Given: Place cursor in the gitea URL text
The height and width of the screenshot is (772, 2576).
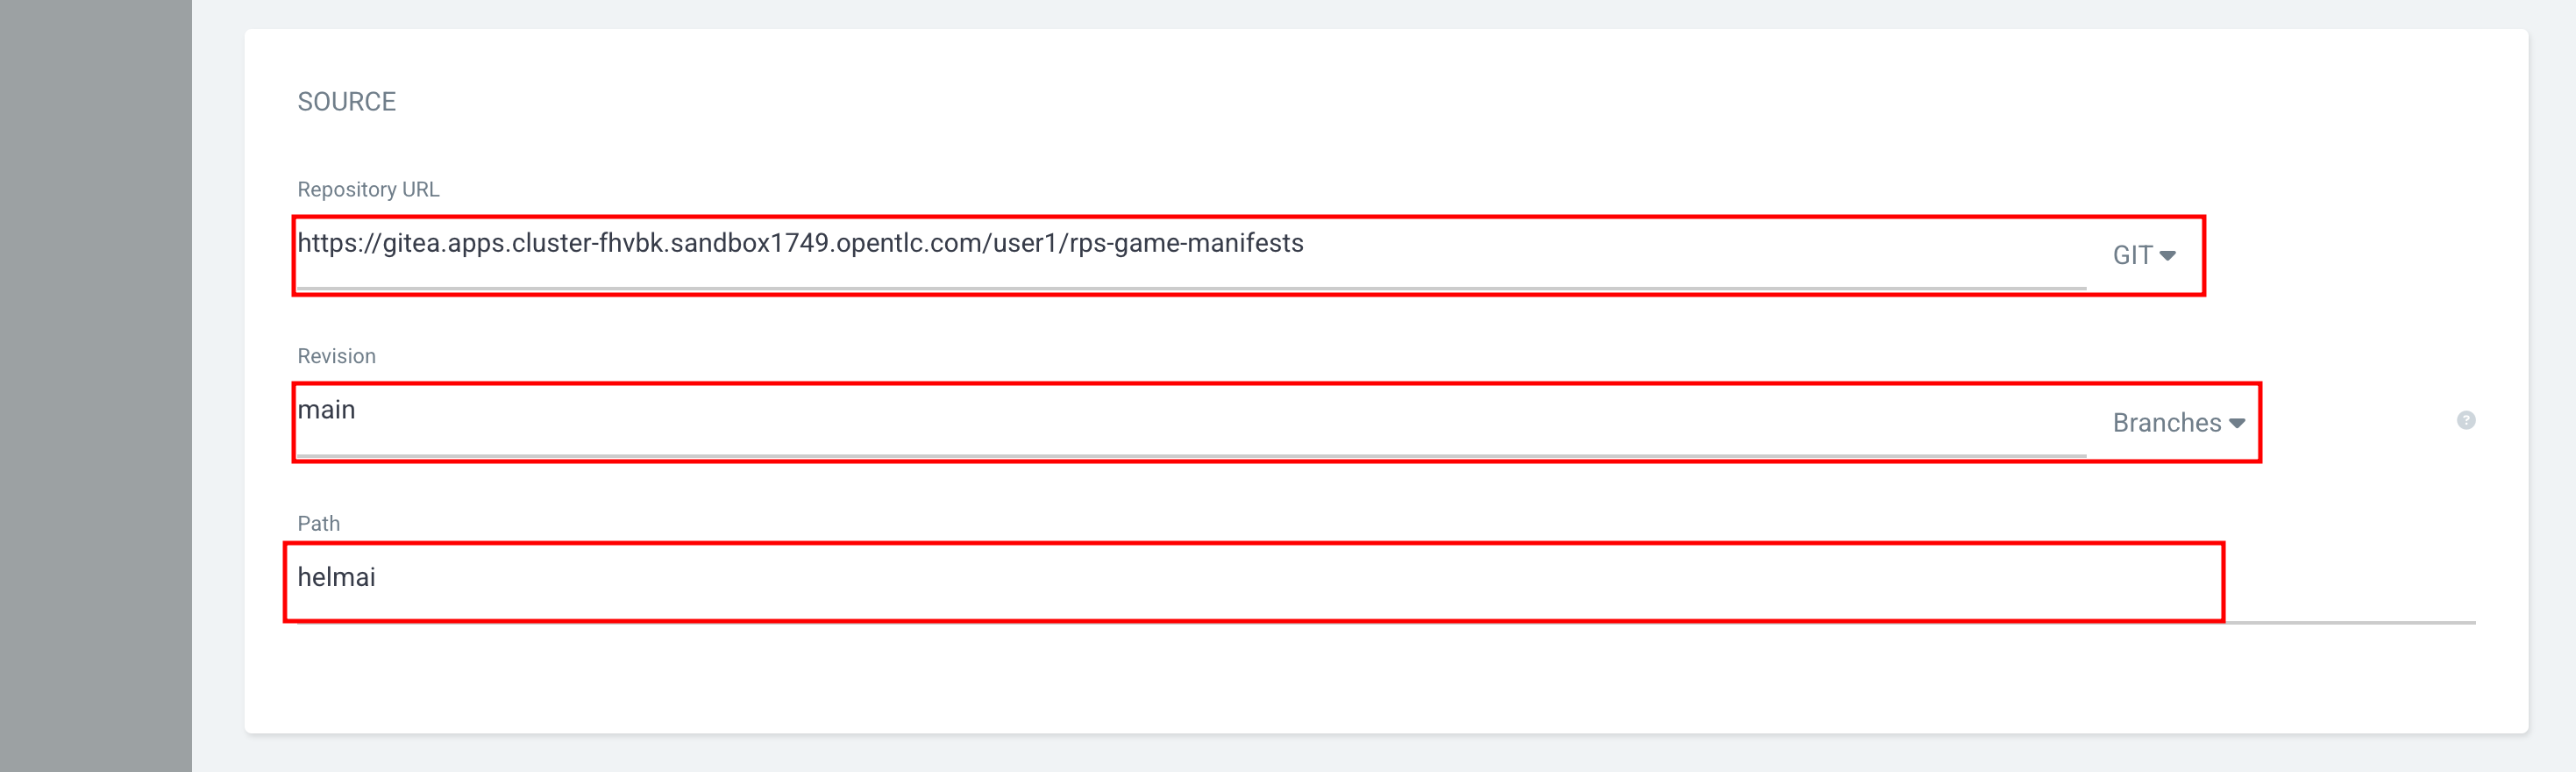Looking at the screenshot, I should pos(800,244).
